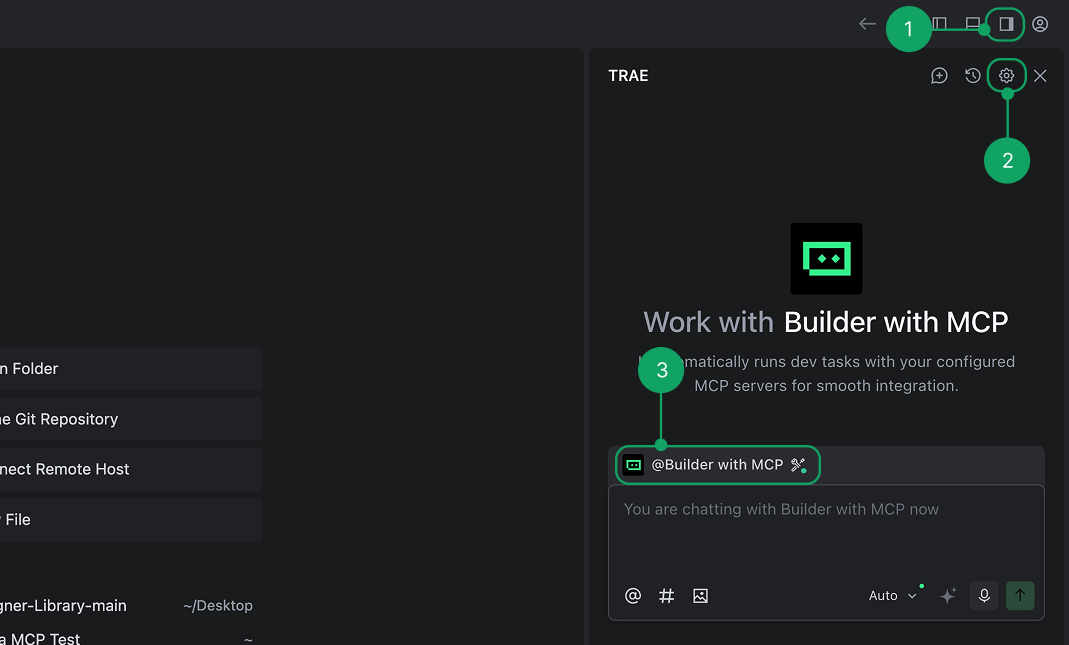Open the TRAE panel settings gear
Image resolution: width=1069 pixels, height=645 pixels.
tap(1006, 76)
